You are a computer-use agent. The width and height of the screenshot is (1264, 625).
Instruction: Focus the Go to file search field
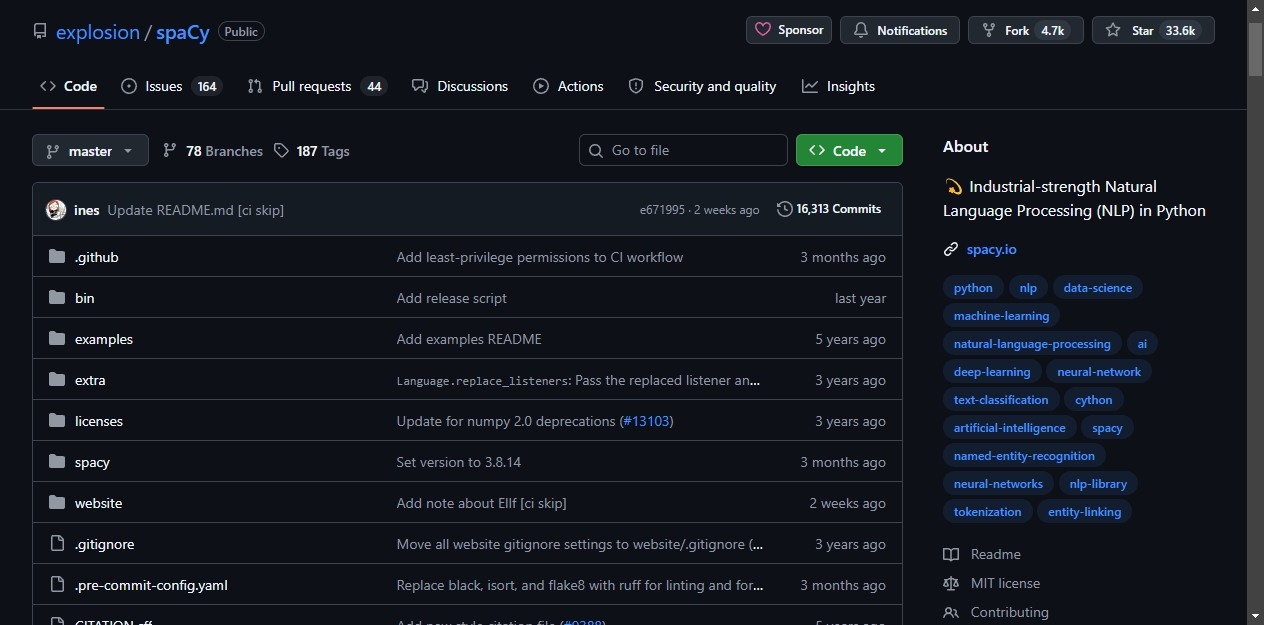pos(683,150)
